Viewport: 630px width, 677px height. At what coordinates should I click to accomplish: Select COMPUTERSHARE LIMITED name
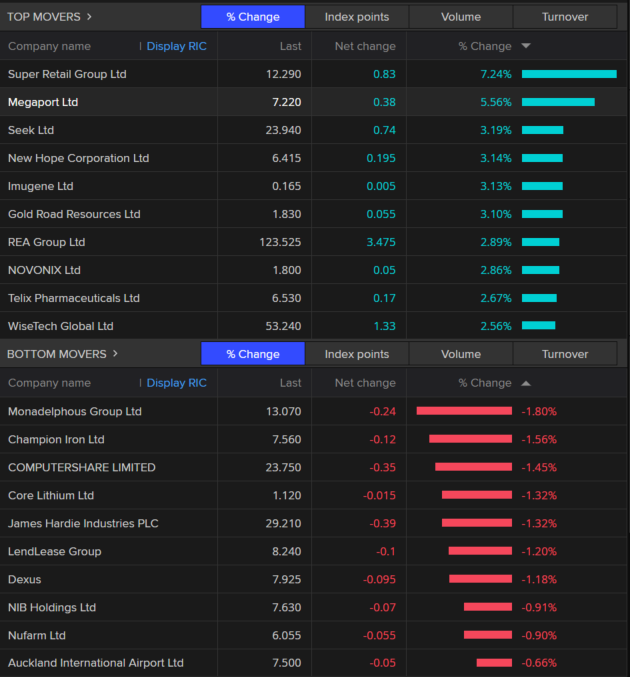click(x=82, y=468)
